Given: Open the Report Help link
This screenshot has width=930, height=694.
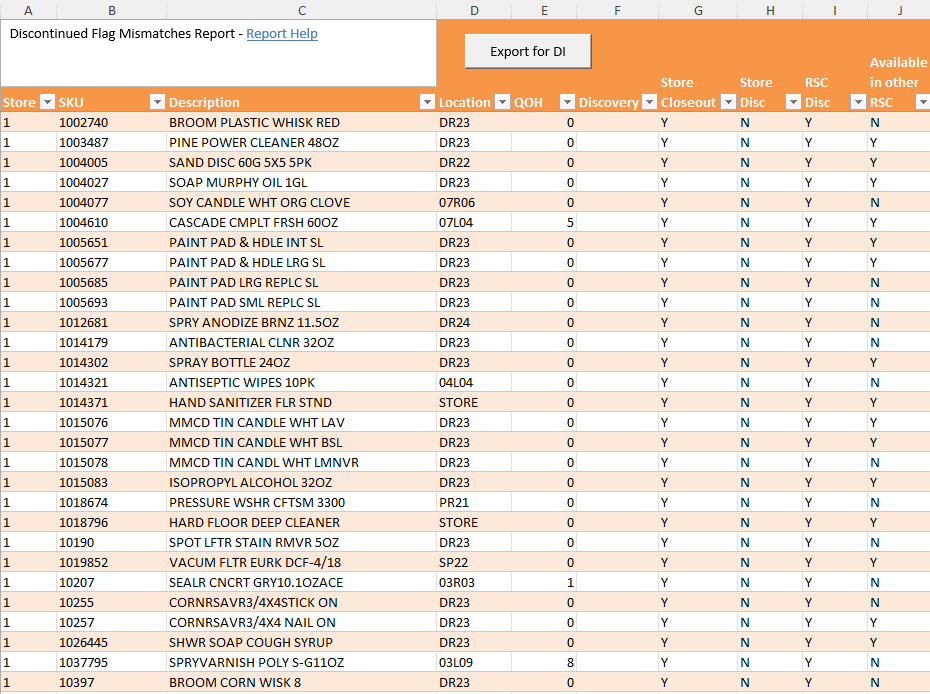Looking at the screenshot, I should tap(282, 34).
